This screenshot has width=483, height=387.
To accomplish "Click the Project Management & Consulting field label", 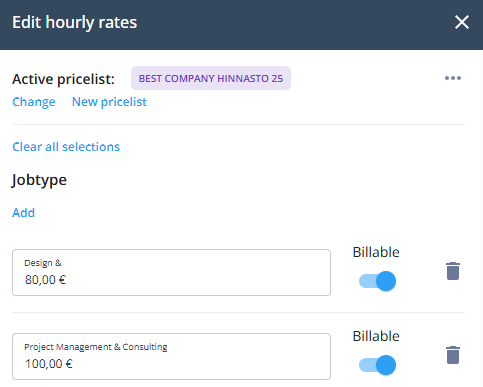I will click(x=96, y=347).
